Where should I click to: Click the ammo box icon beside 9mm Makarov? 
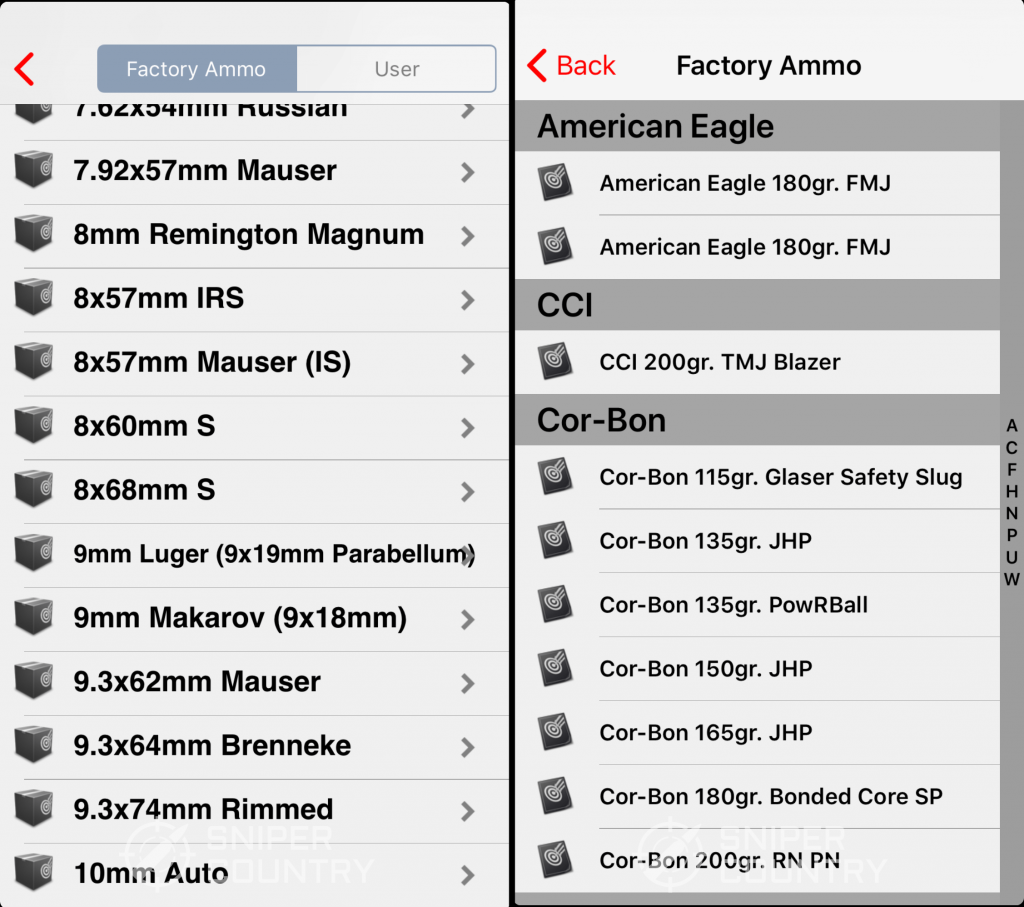pyautogui.click(x=33, y=616)
